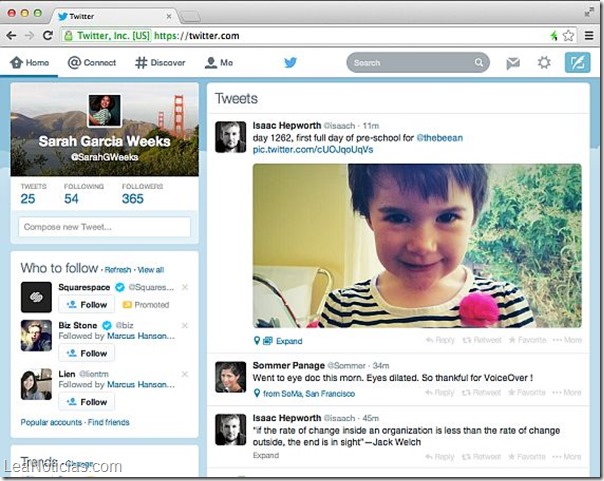Click Squarespace verified badge
This screenshot has width=604, height=481.
[120, 287]
